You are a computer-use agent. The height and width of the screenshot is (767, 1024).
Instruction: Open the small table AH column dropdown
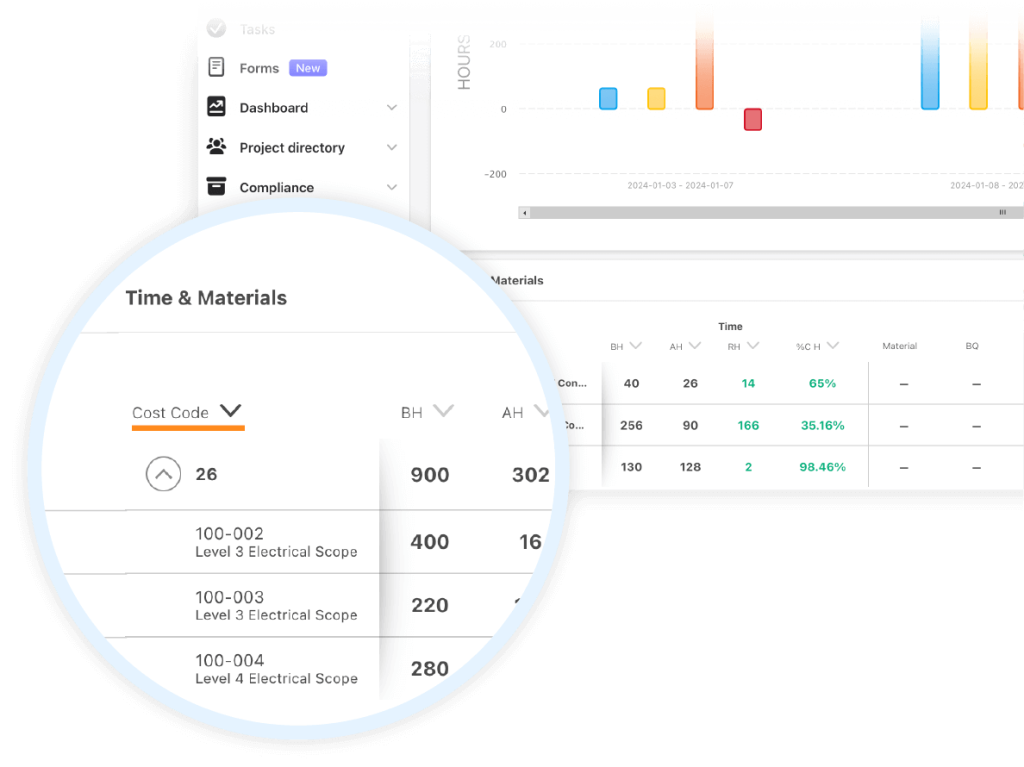694,346
